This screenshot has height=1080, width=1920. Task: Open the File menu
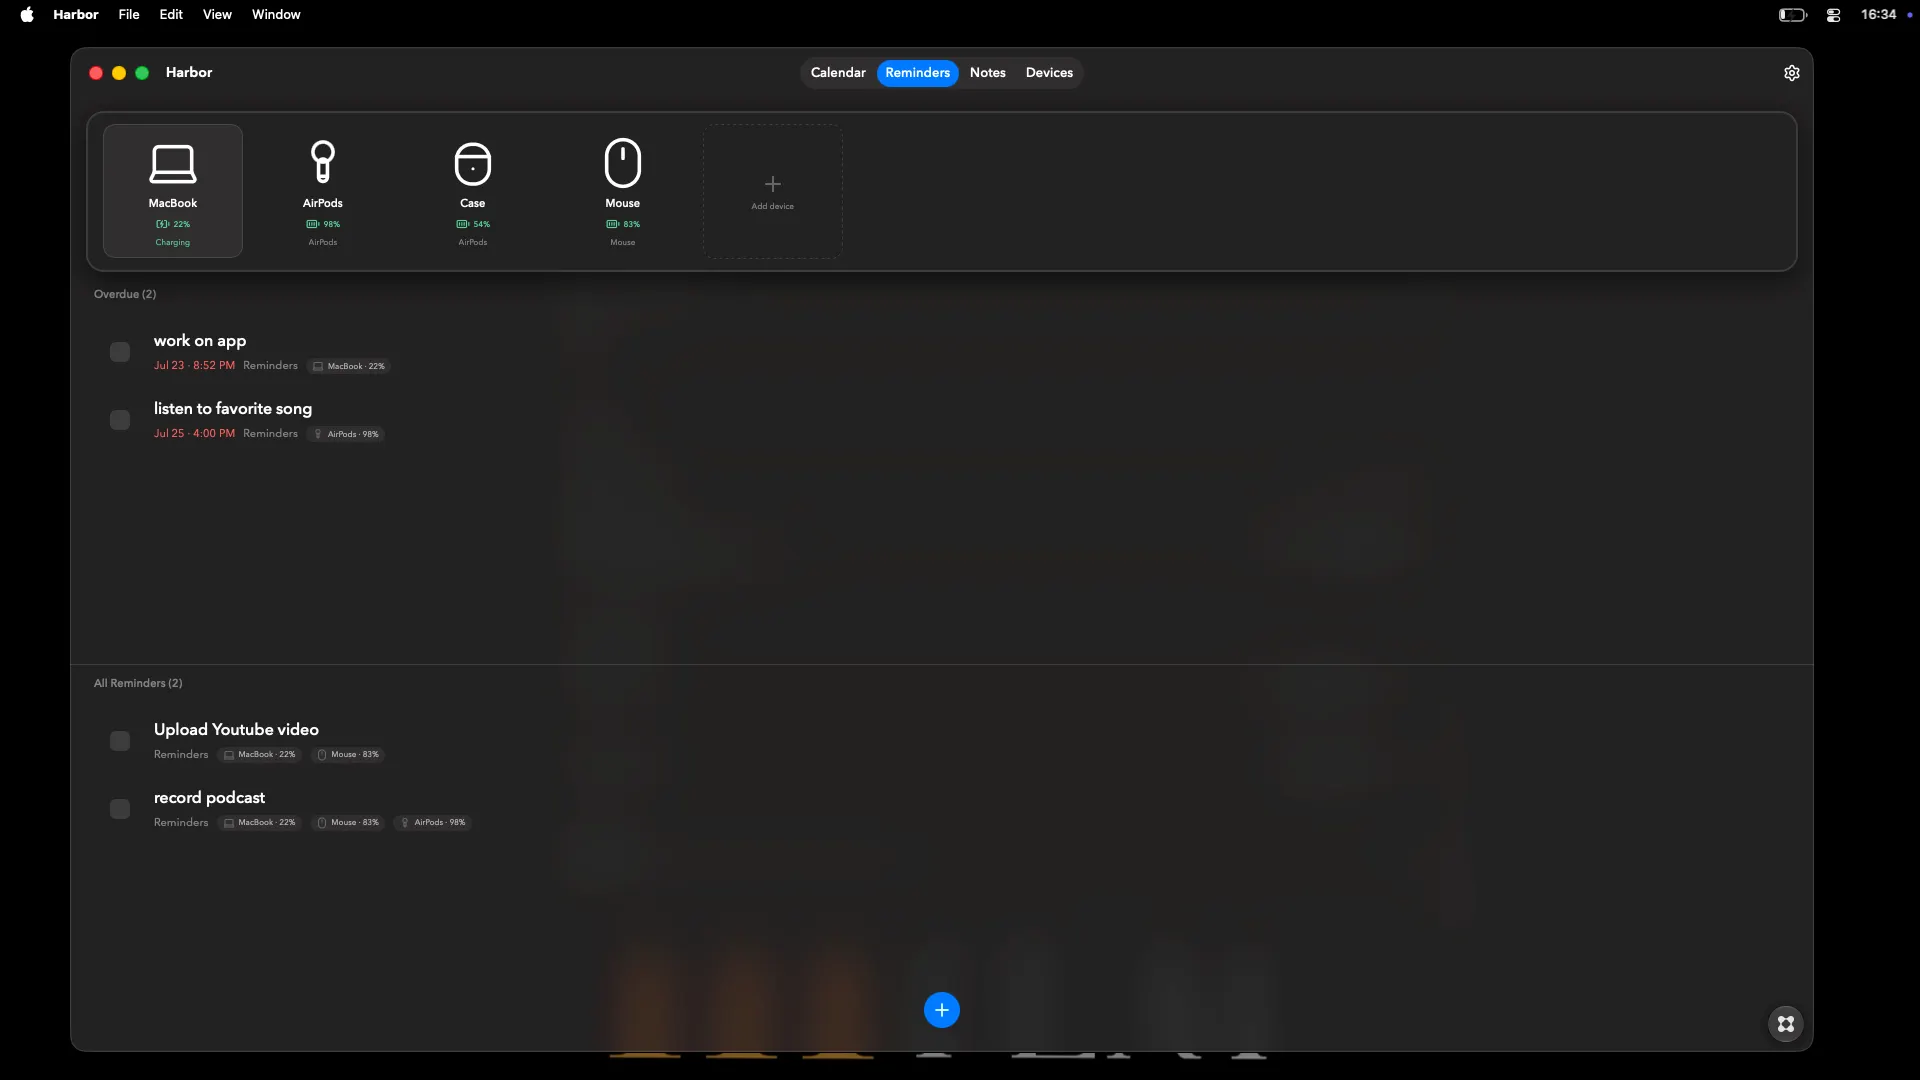(x=129, y=15)
